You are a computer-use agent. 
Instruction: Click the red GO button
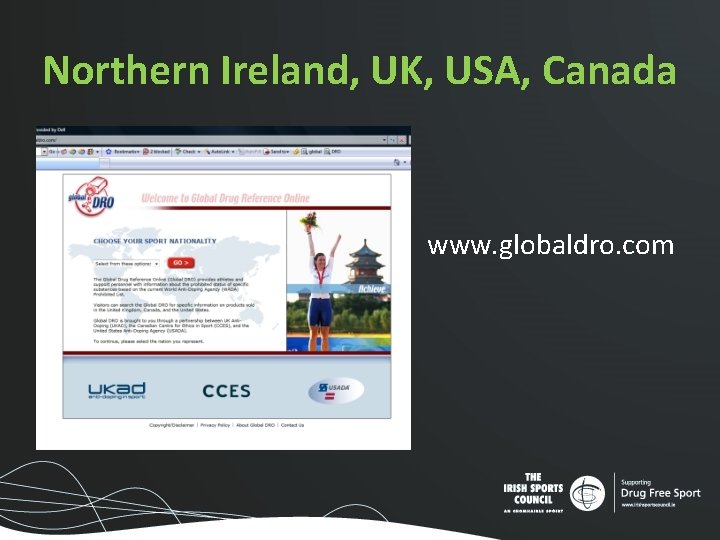[181, 263]
